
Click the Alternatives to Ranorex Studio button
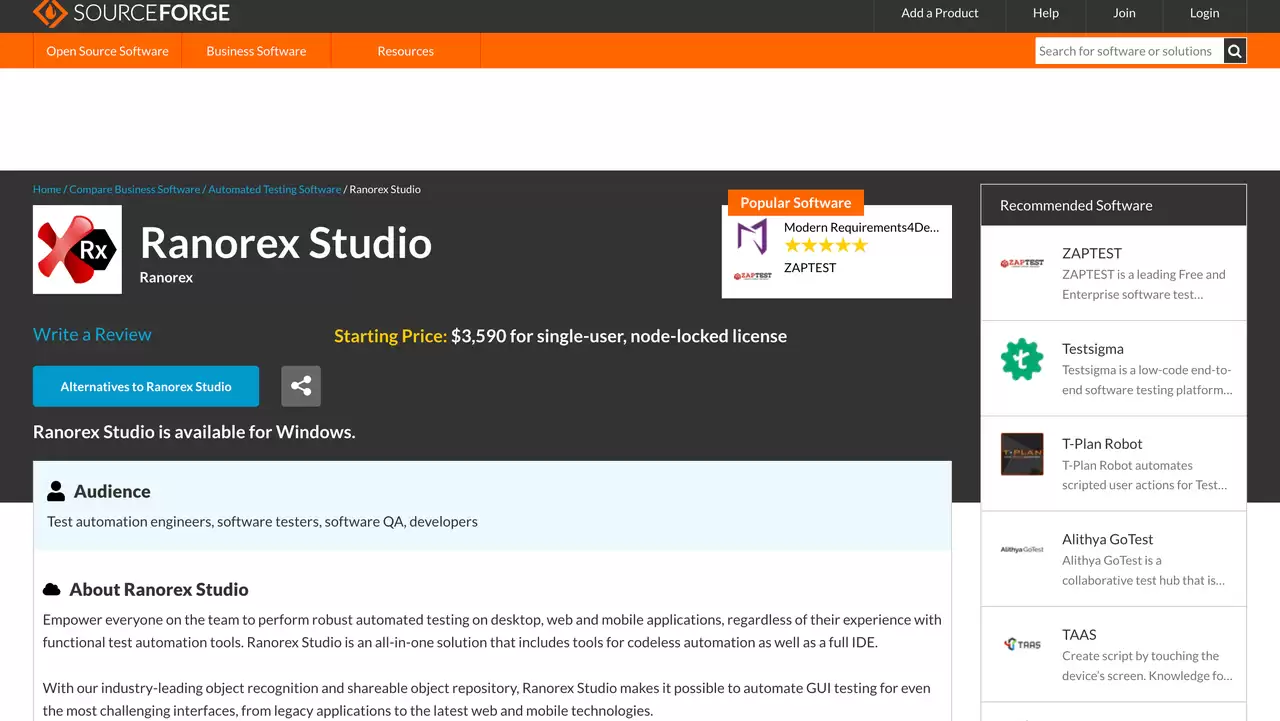(x=146, y=386)
